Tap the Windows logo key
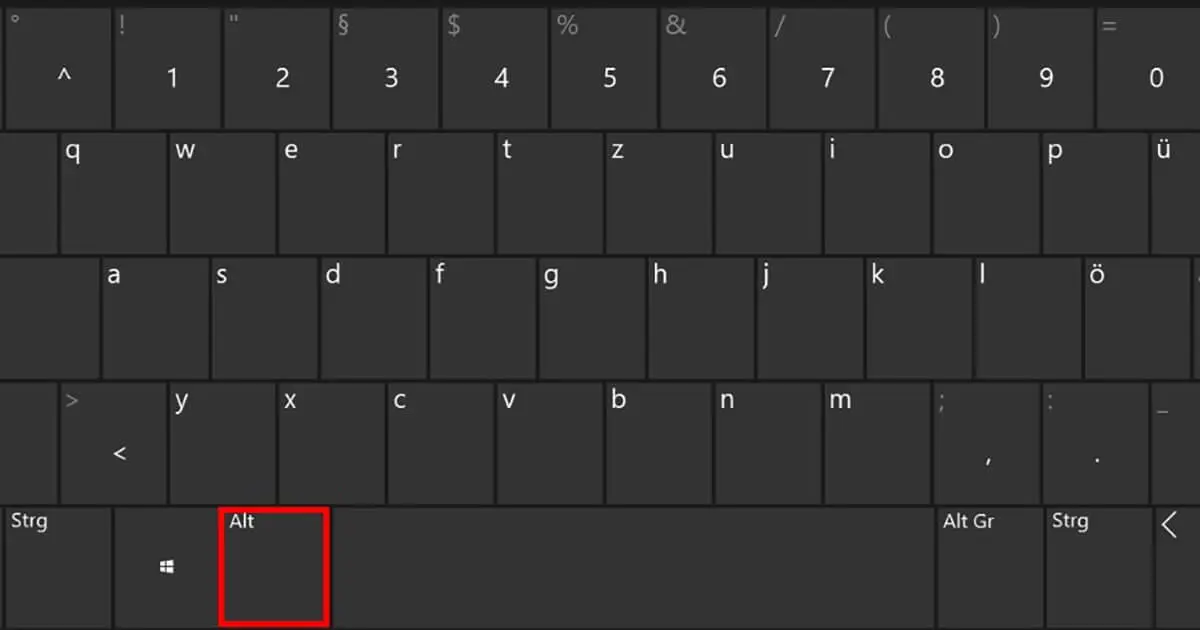1200x630 pixels. tap(166, 567)
